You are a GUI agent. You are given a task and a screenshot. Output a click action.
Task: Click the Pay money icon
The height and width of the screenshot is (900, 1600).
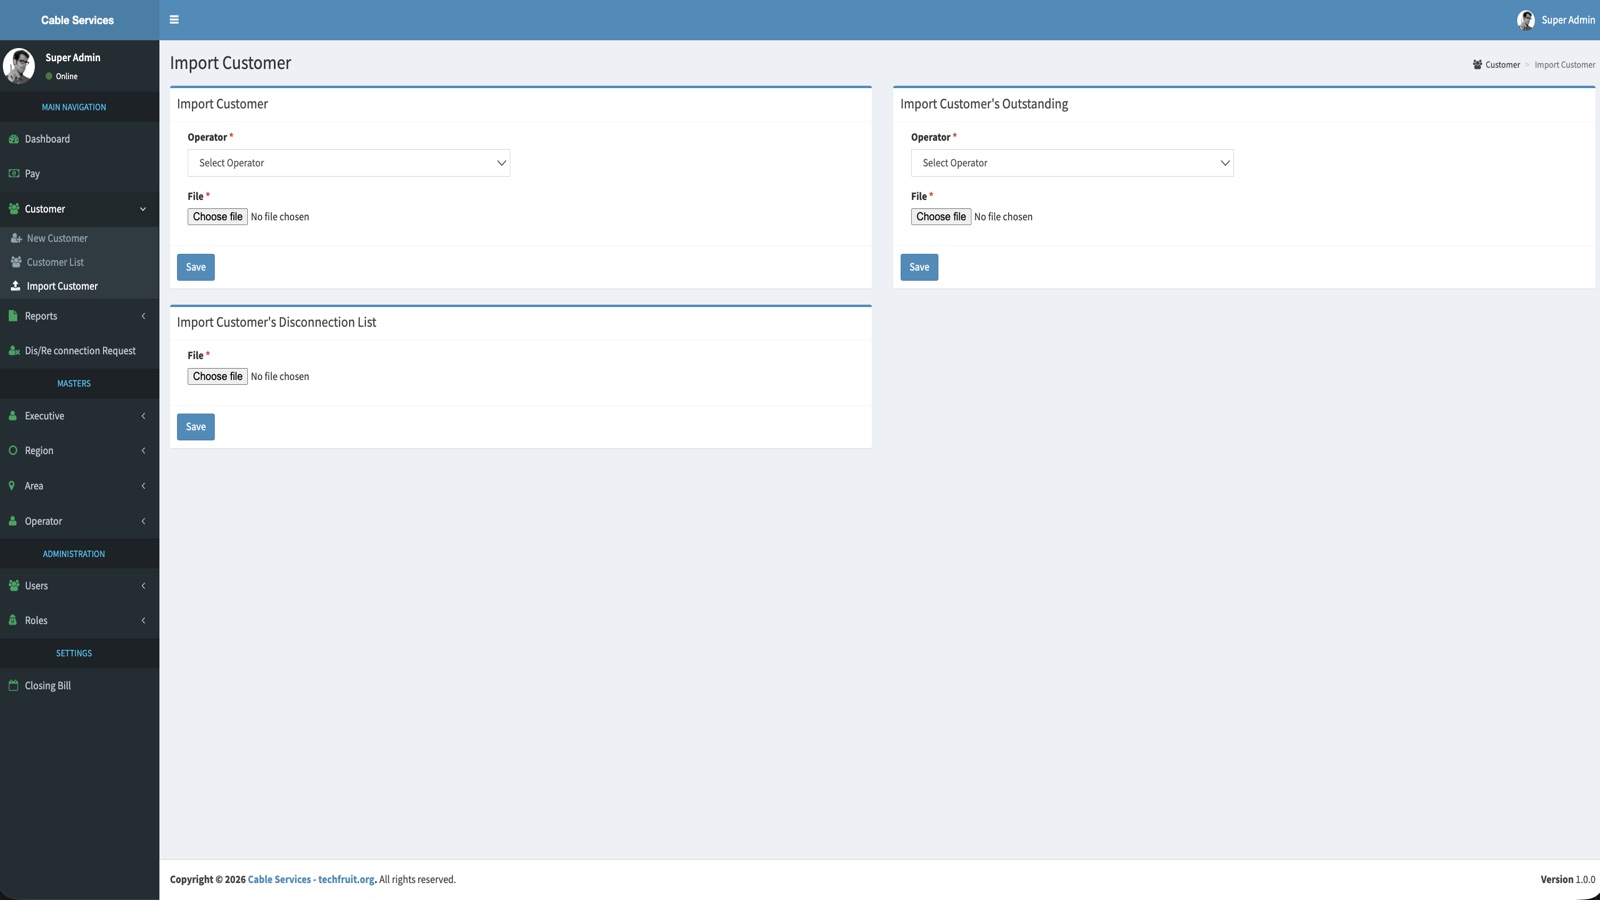(14, 174)
